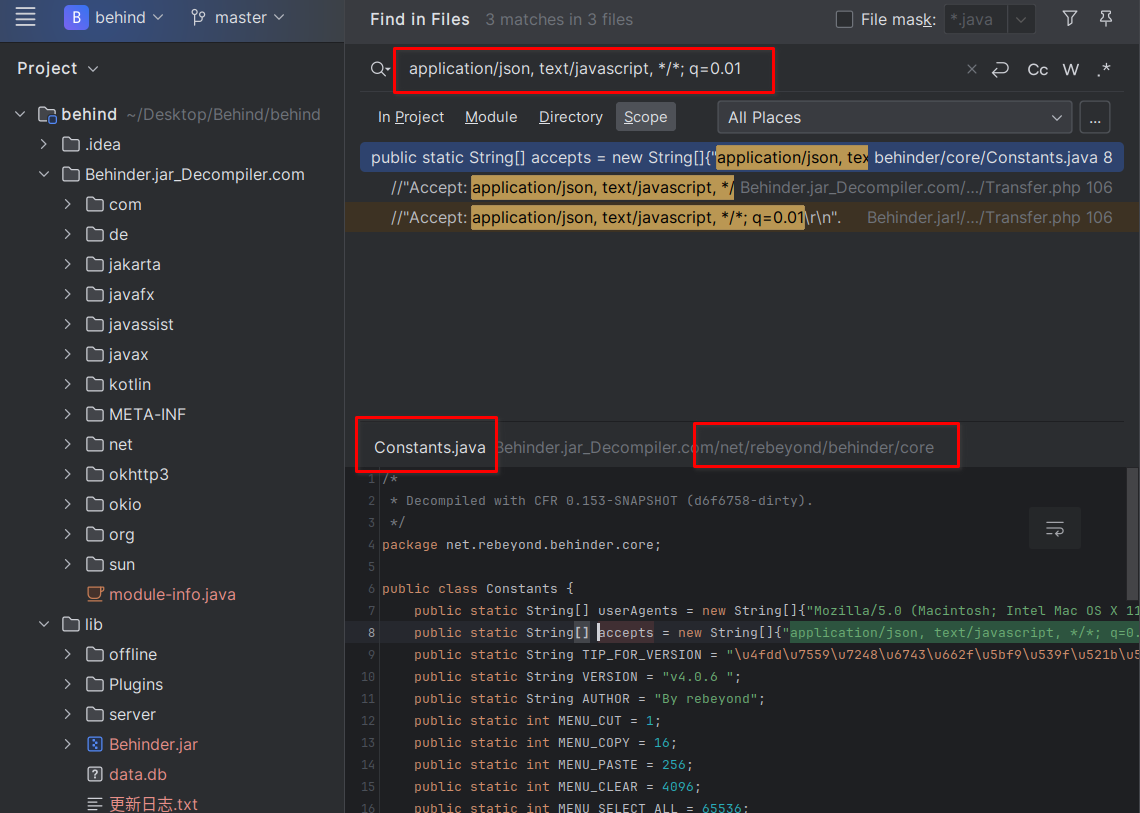Screen dimensions: 1140x813
Task: Click the Plugins folder icon
Action: [95, 684]
